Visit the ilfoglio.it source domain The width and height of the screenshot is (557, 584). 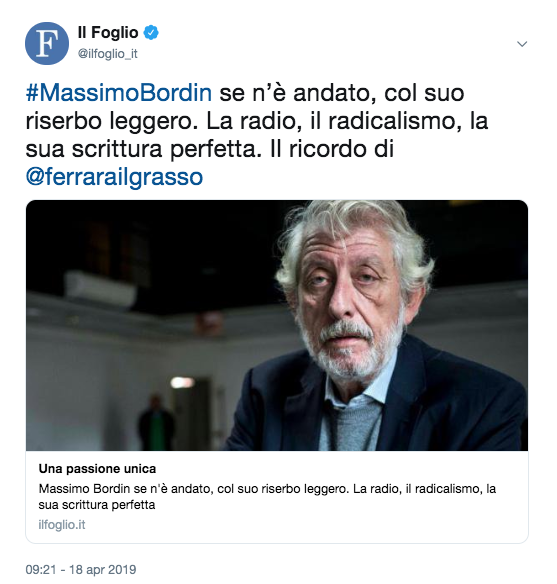pos(62,524)
